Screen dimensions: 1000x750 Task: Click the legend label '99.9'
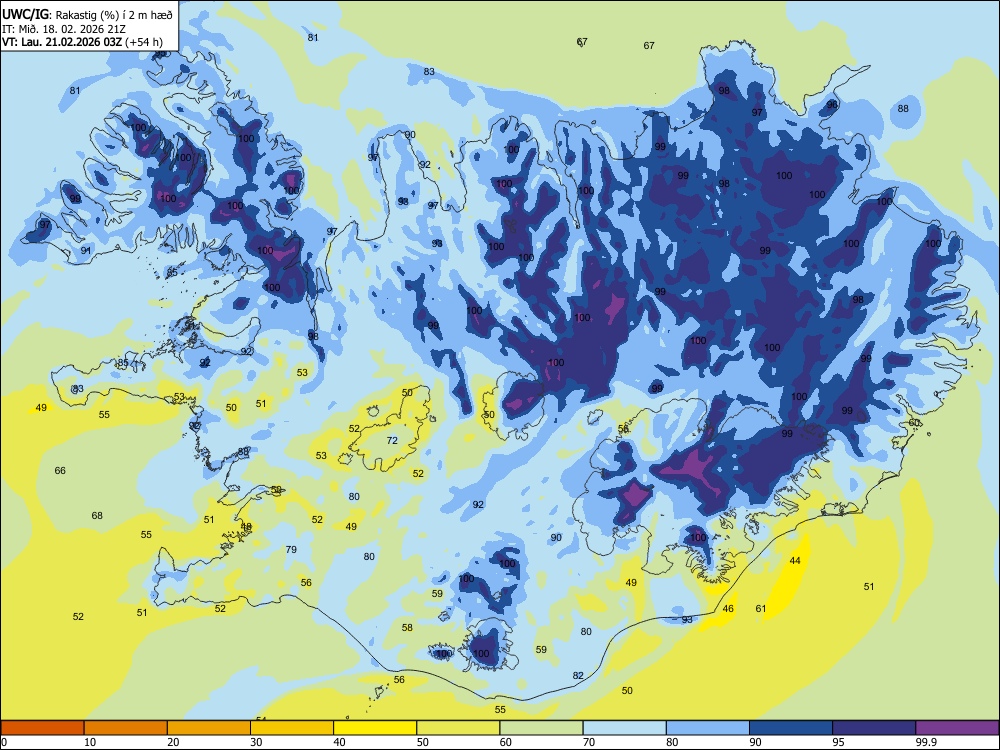click(x=925, y=742)
